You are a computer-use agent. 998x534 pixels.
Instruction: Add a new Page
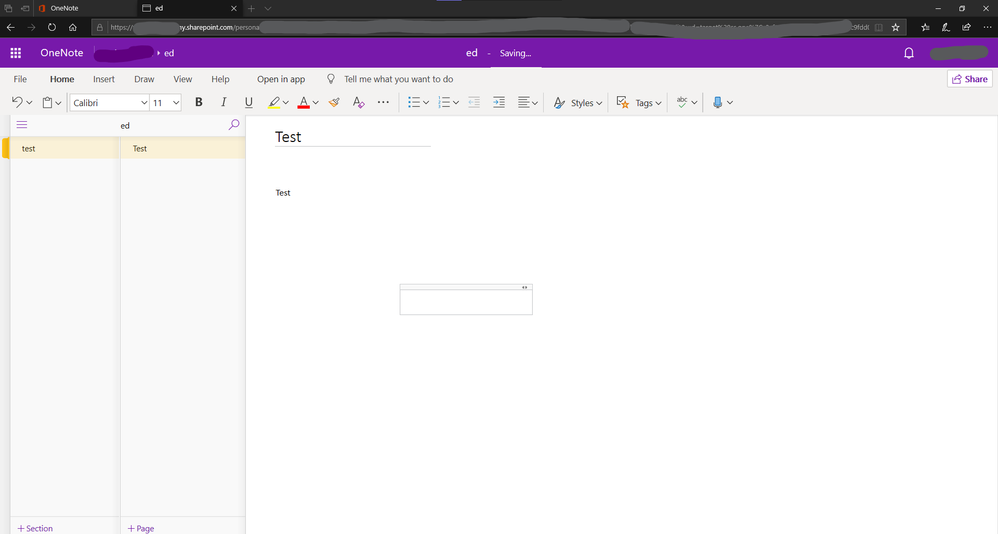141,528
